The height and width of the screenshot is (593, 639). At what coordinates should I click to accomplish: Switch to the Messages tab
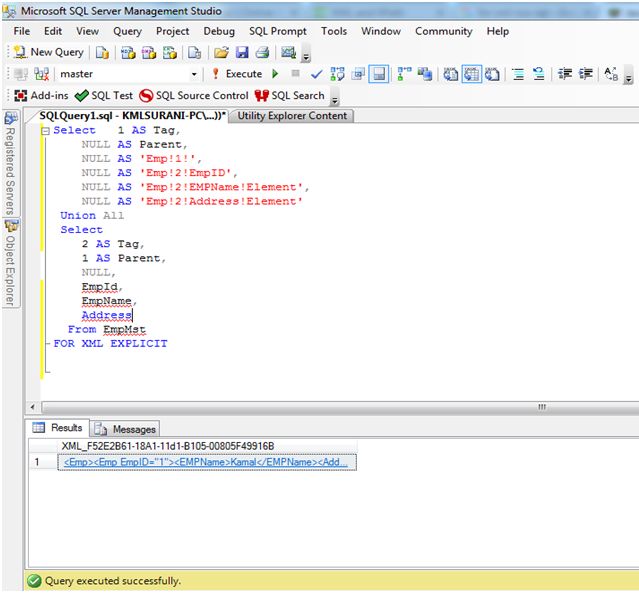tap(126, 429)
